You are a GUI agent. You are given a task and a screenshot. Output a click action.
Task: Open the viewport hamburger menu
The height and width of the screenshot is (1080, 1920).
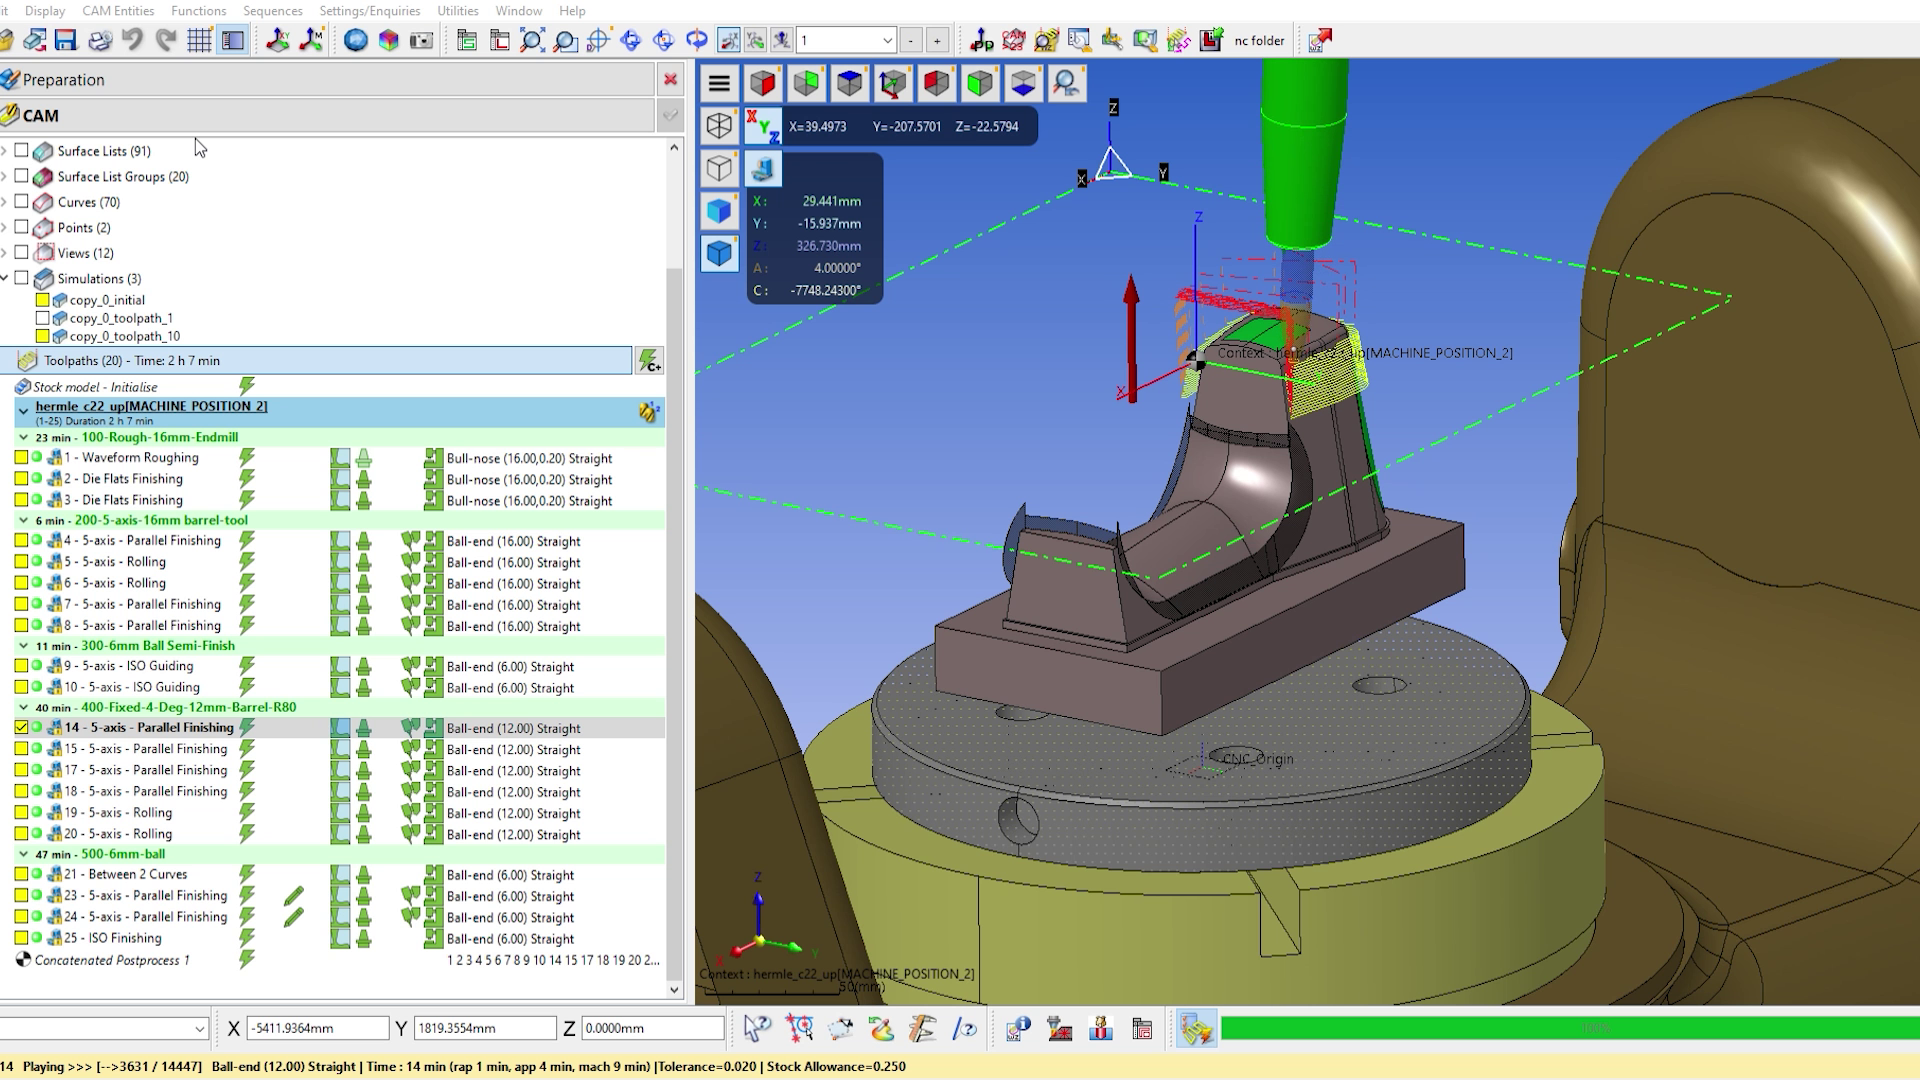tap(719, 83)
